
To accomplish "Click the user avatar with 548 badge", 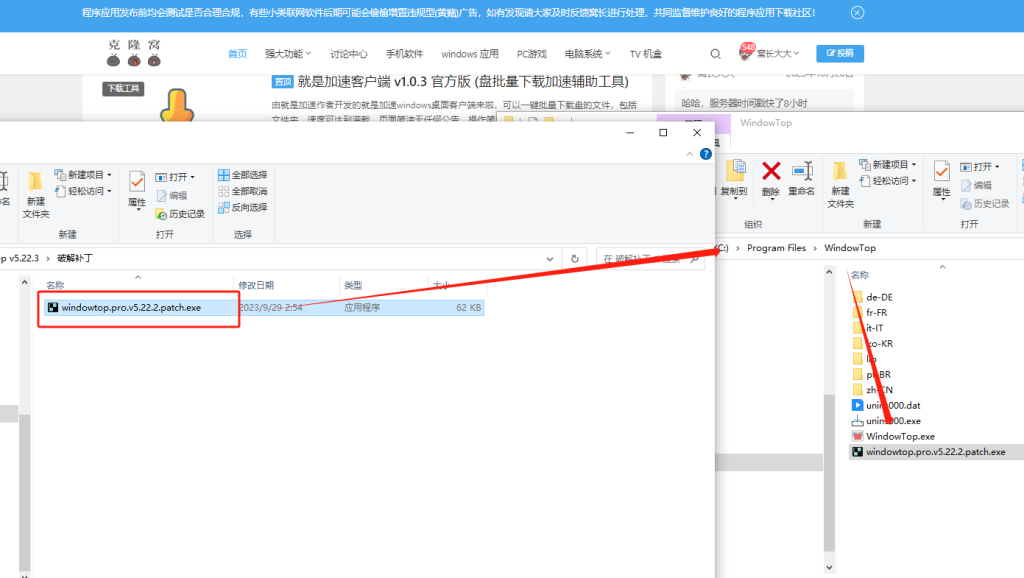I will [x=746, y=52].
